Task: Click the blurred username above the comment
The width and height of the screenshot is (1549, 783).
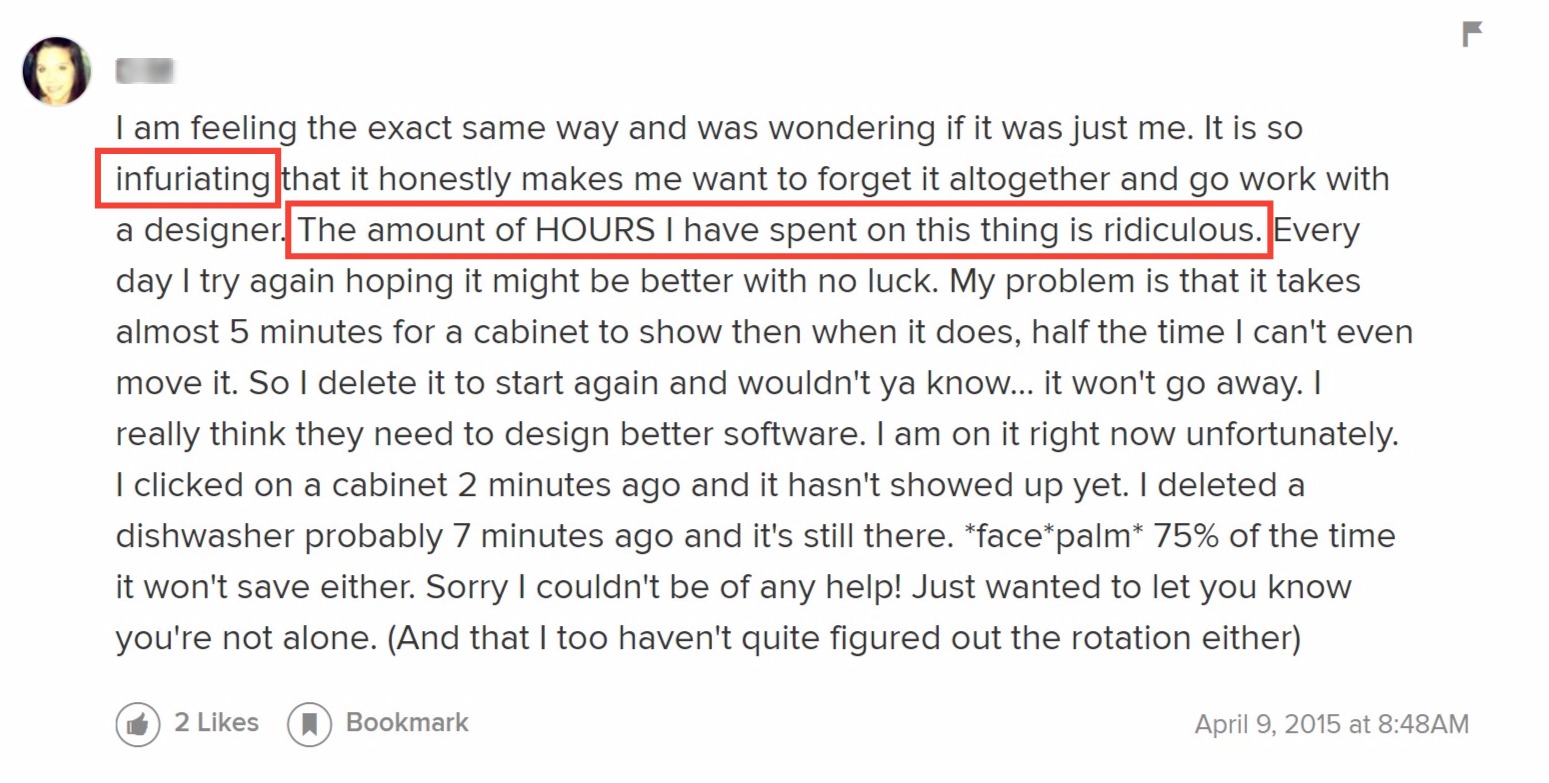Action: (145, 71)
